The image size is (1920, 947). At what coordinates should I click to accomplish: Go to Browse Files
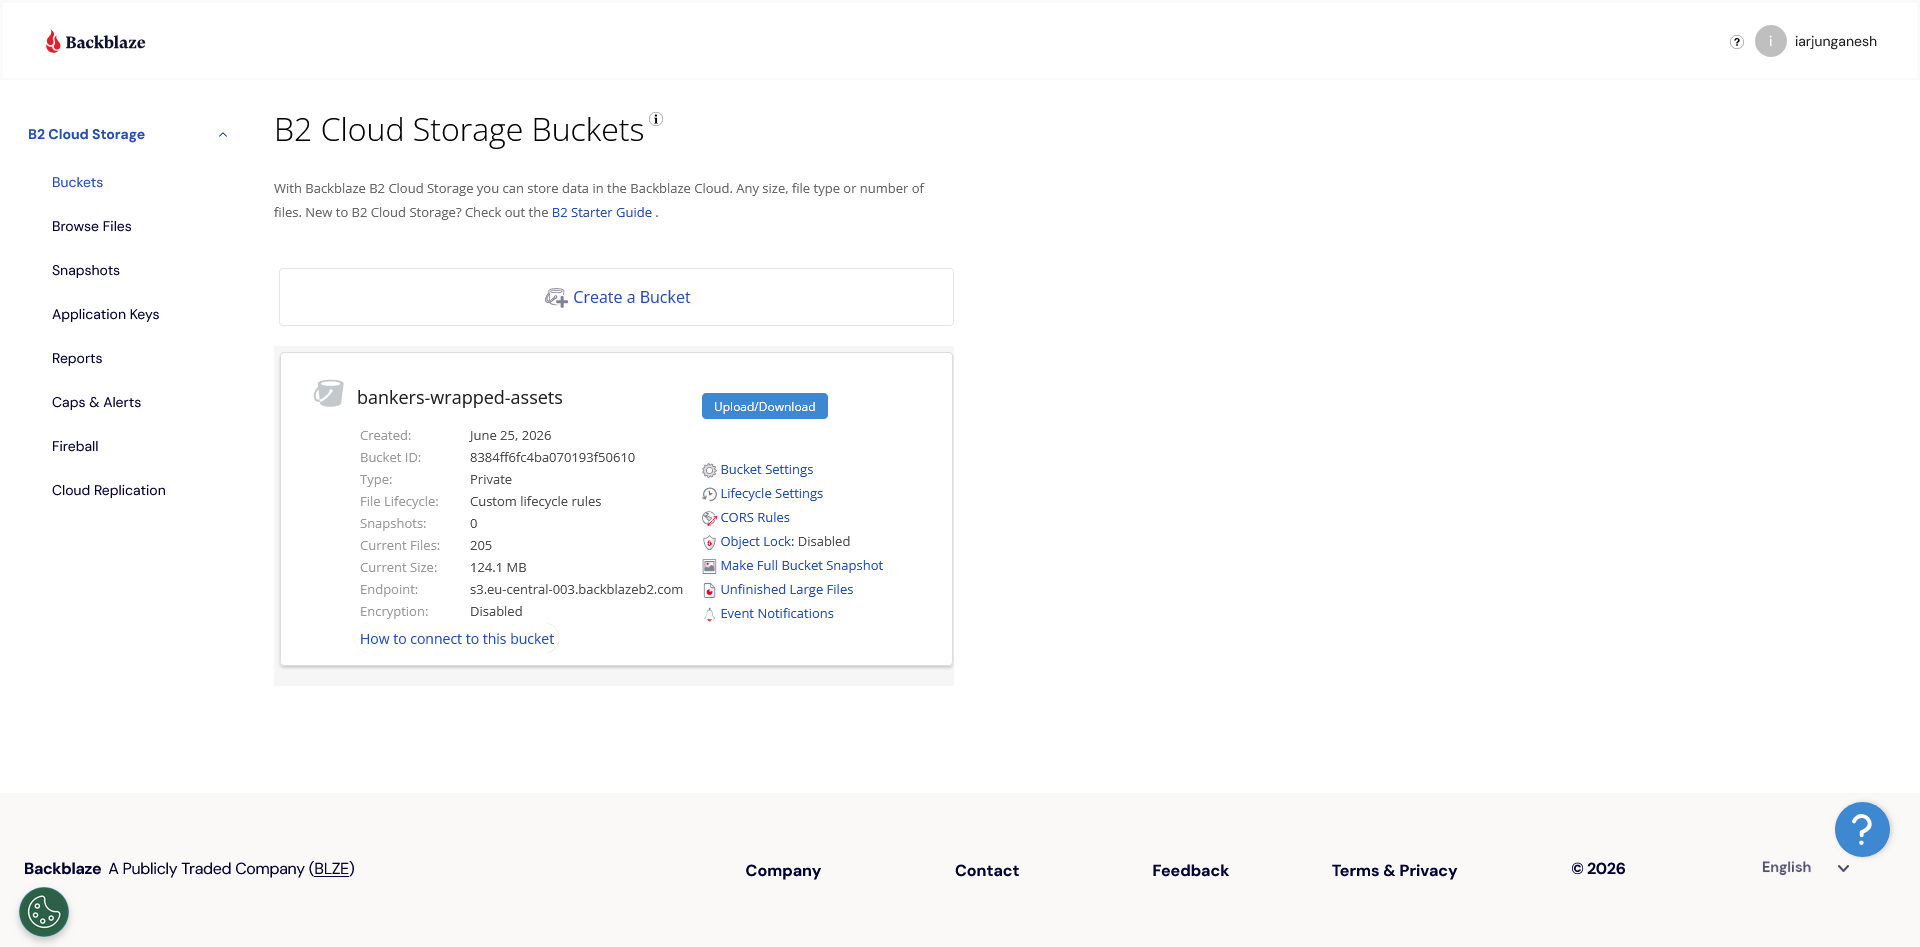point(92,226)
